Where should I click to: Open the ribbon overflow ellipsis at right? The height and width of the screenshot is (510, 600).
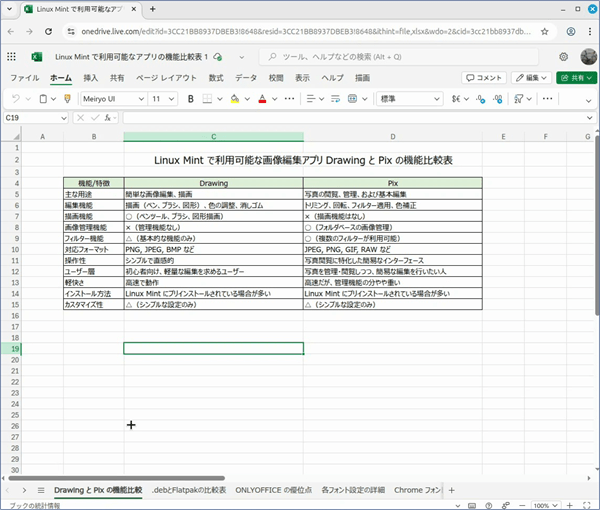point(548,99)
